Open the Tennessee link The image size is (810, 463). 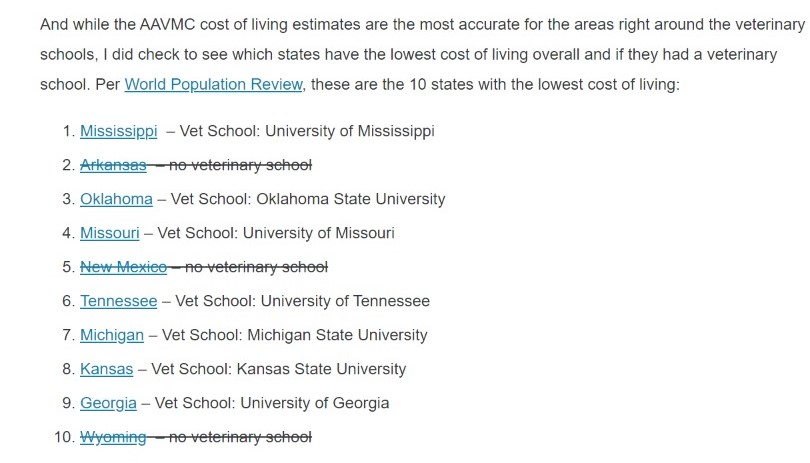(118, 301)
